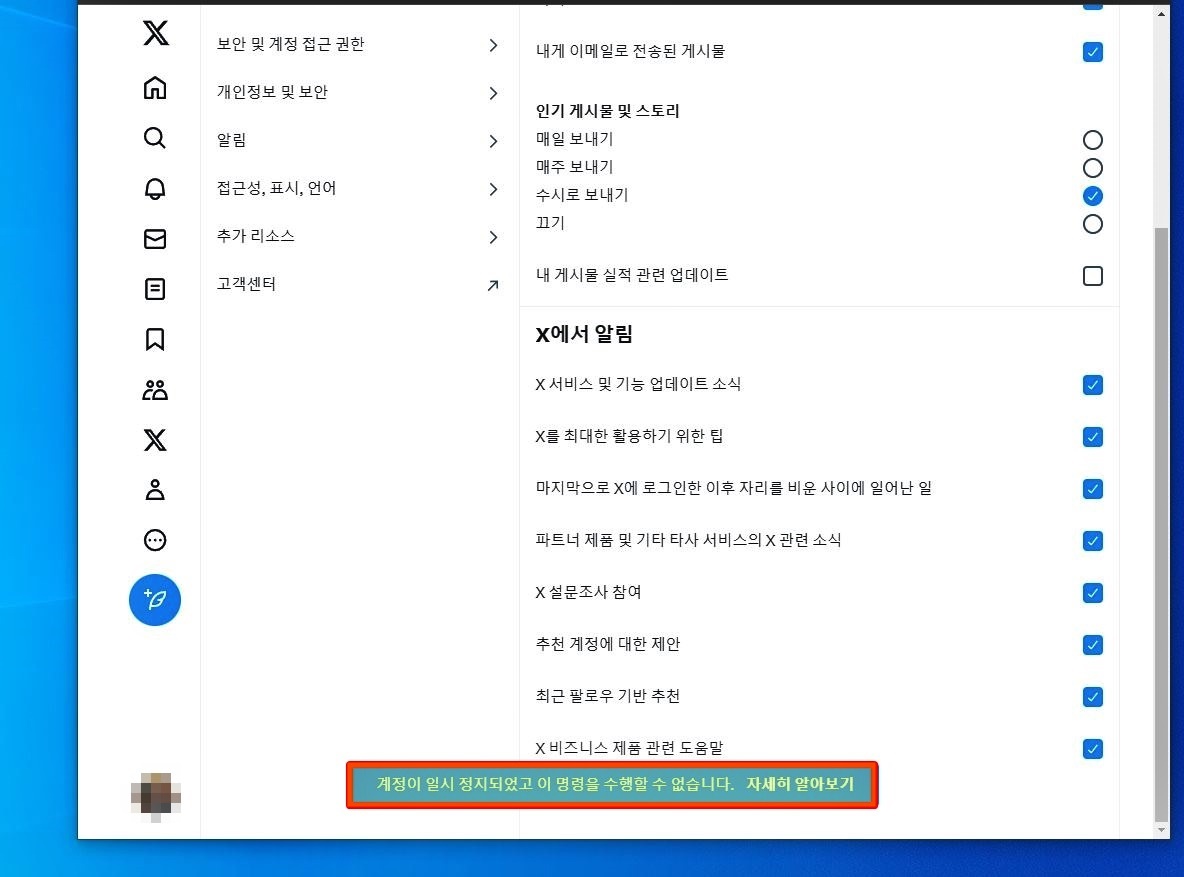Screen dimensions: 1184x877
Task: Open Bookmarks icon in sidebar
Action: pos(155,339)
